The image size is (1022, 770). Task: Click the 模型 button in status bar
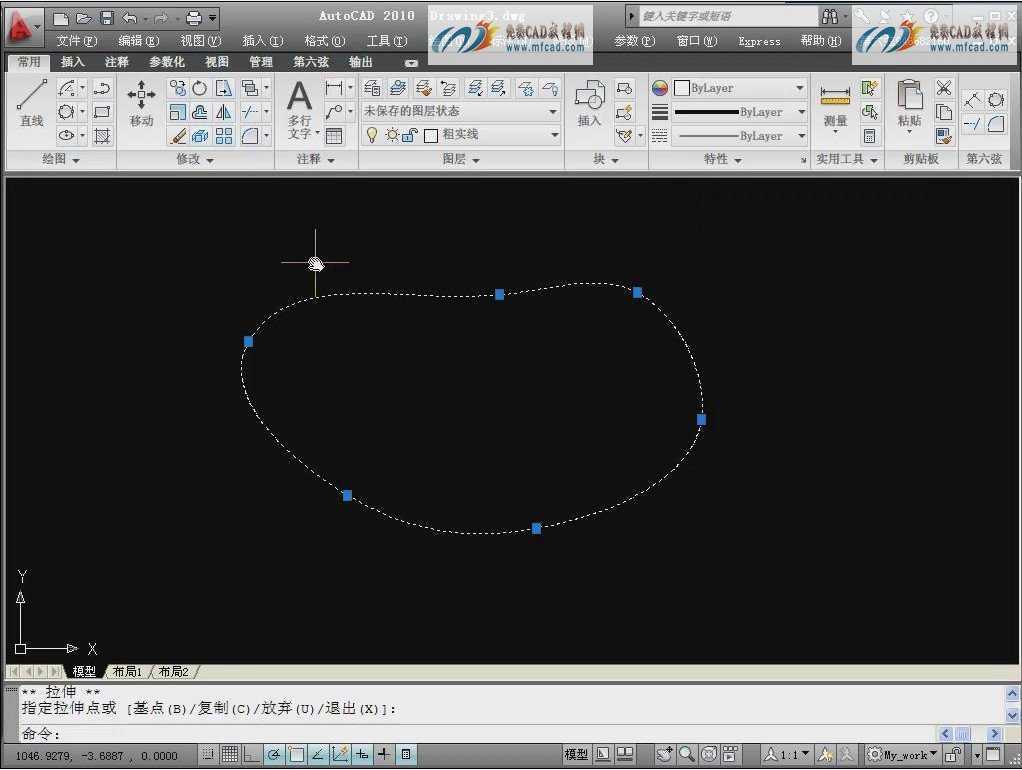(x=576, y=754)
